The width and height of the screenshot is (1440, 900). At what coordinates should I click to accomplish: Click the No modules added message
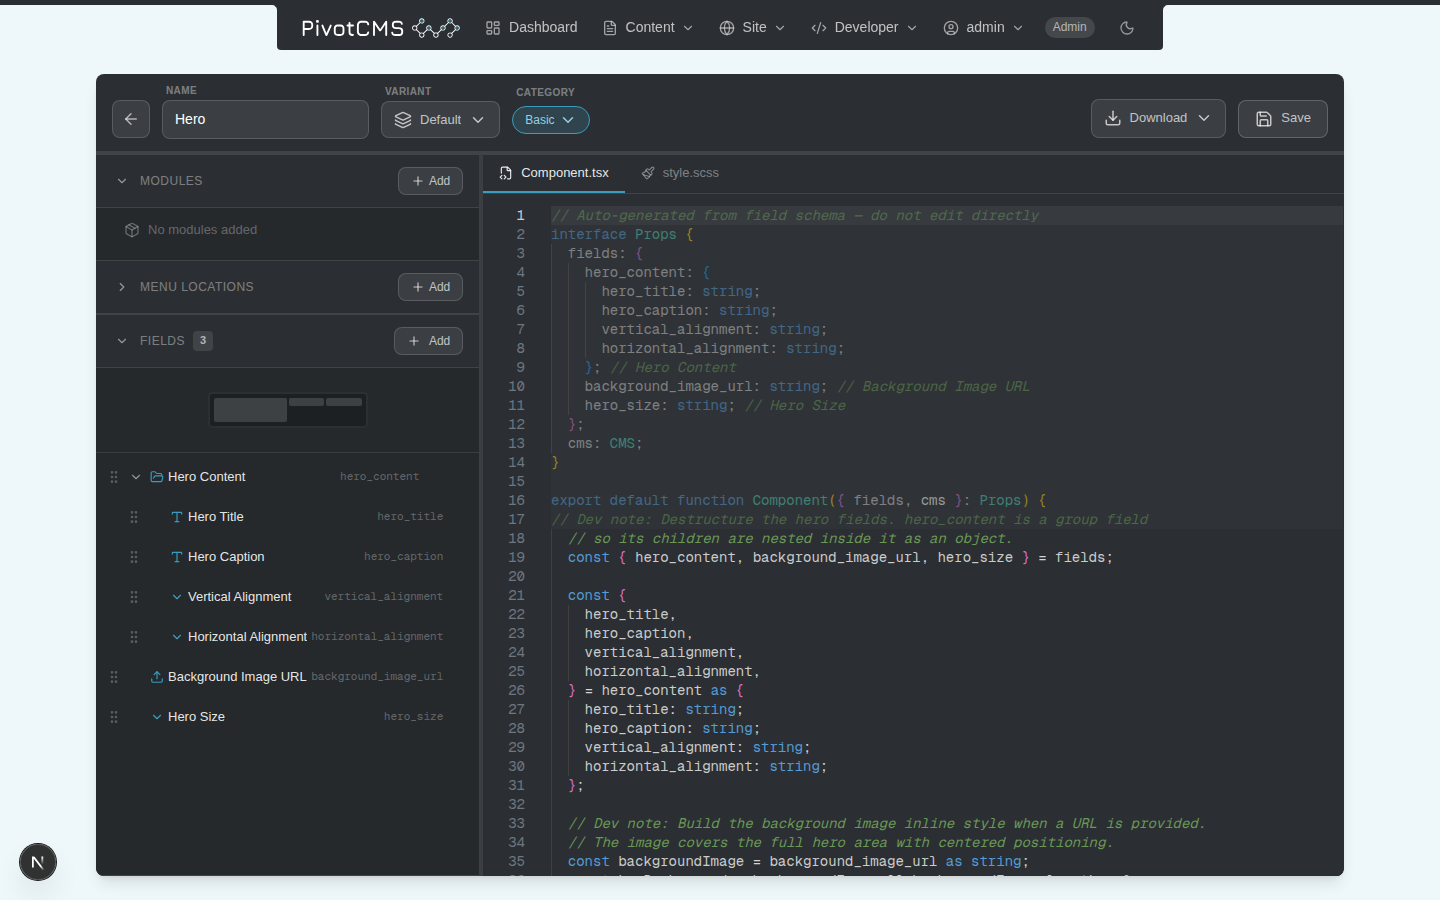pos(202,230)
